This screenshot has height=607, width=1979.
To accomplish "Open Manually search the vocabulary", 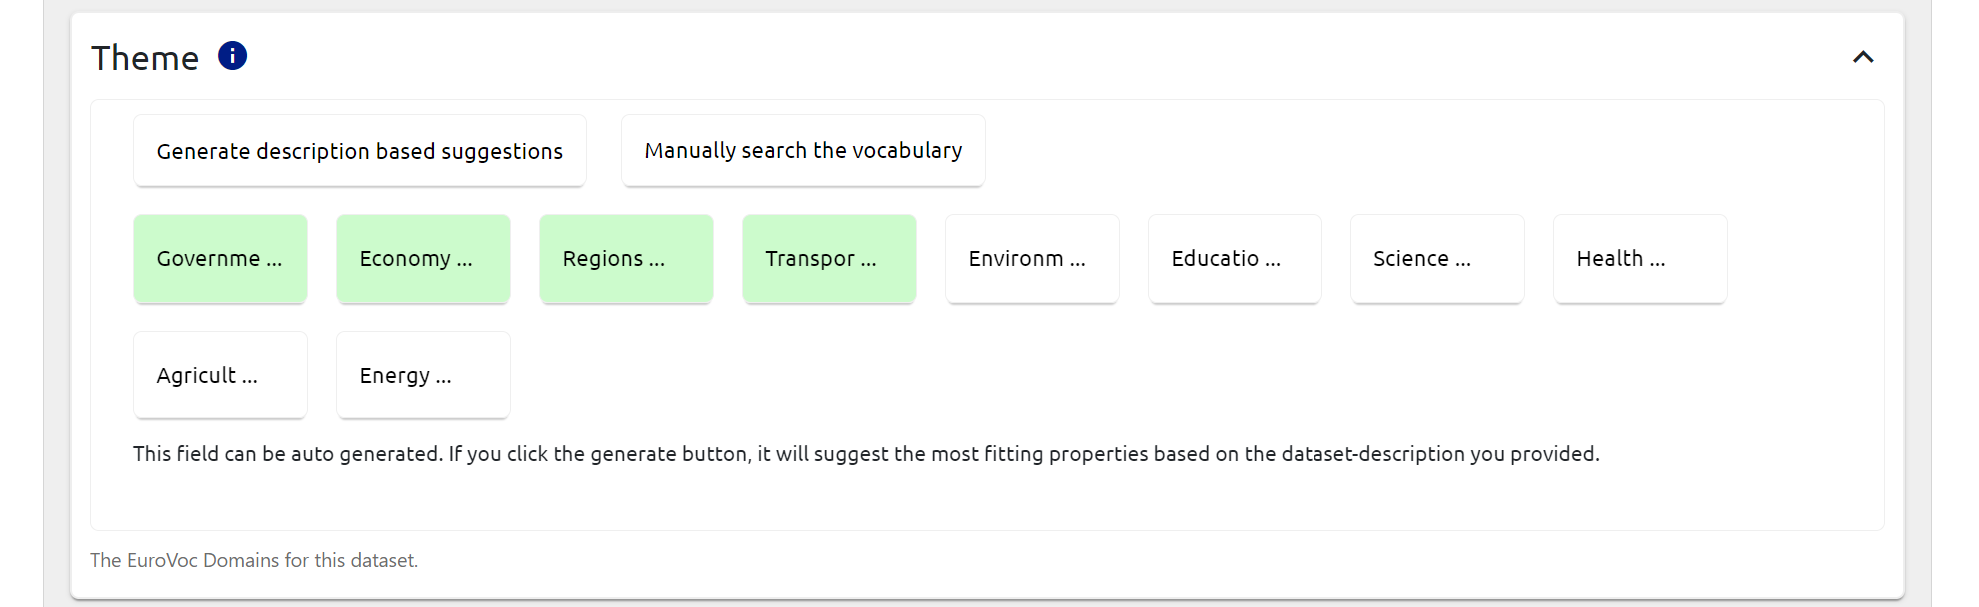I will click(803, 151).
